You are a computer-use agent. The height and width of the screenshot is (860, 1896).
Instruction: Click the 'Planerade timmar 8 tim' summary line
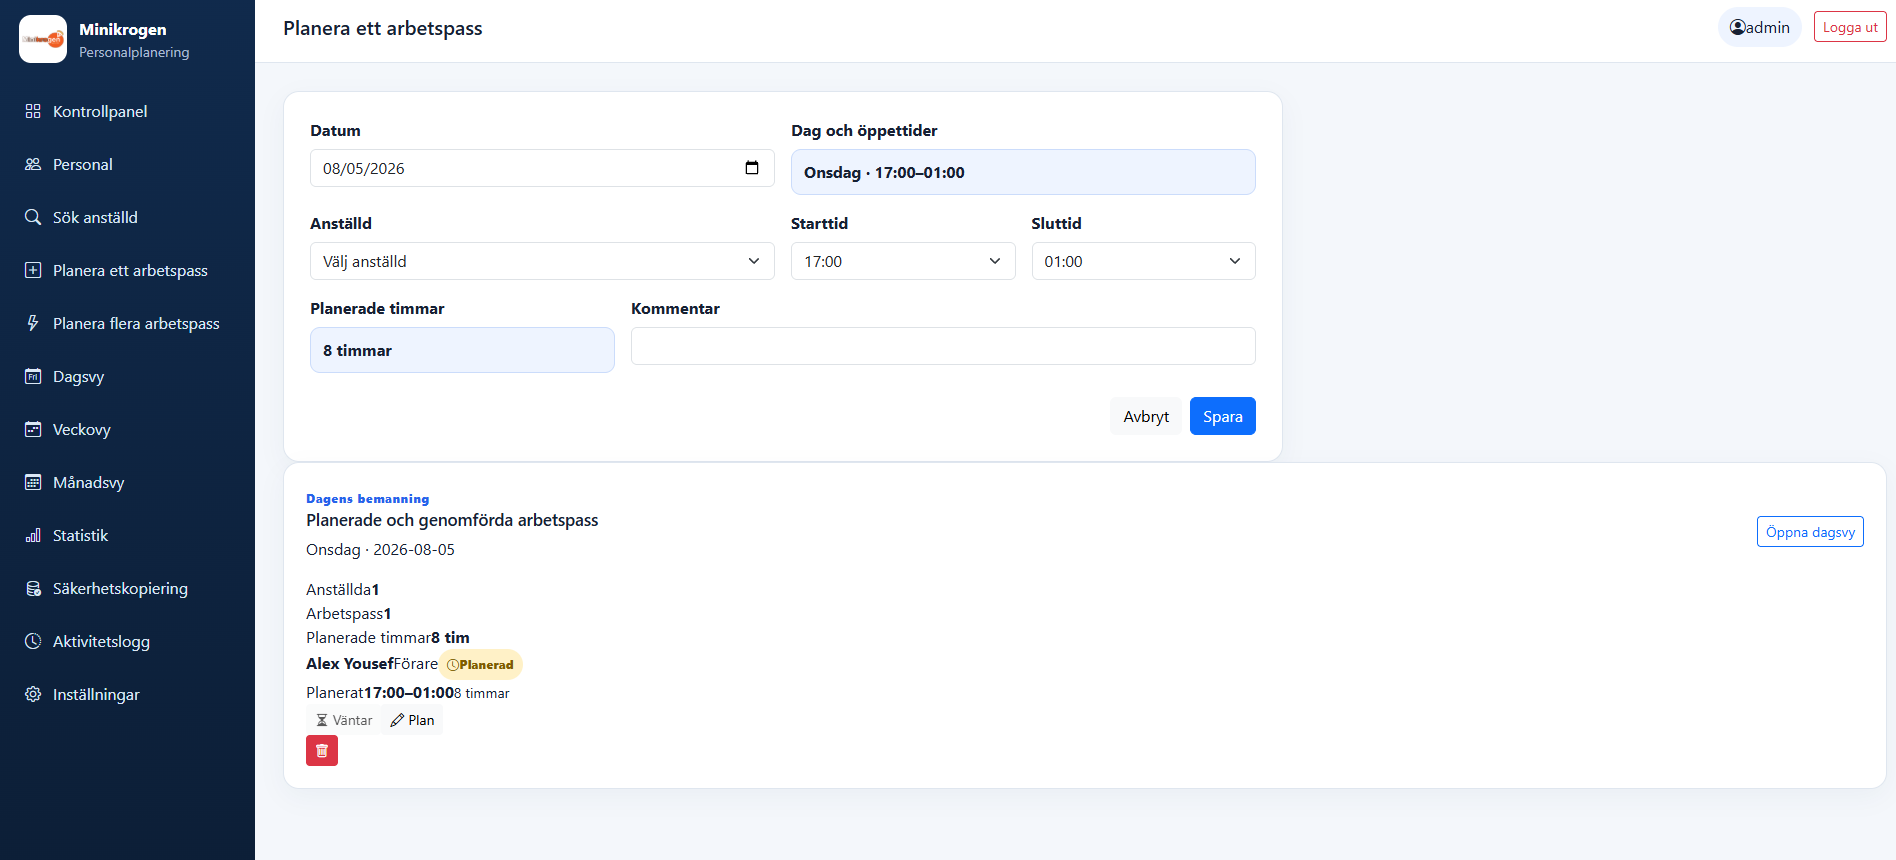pos(388,638)
